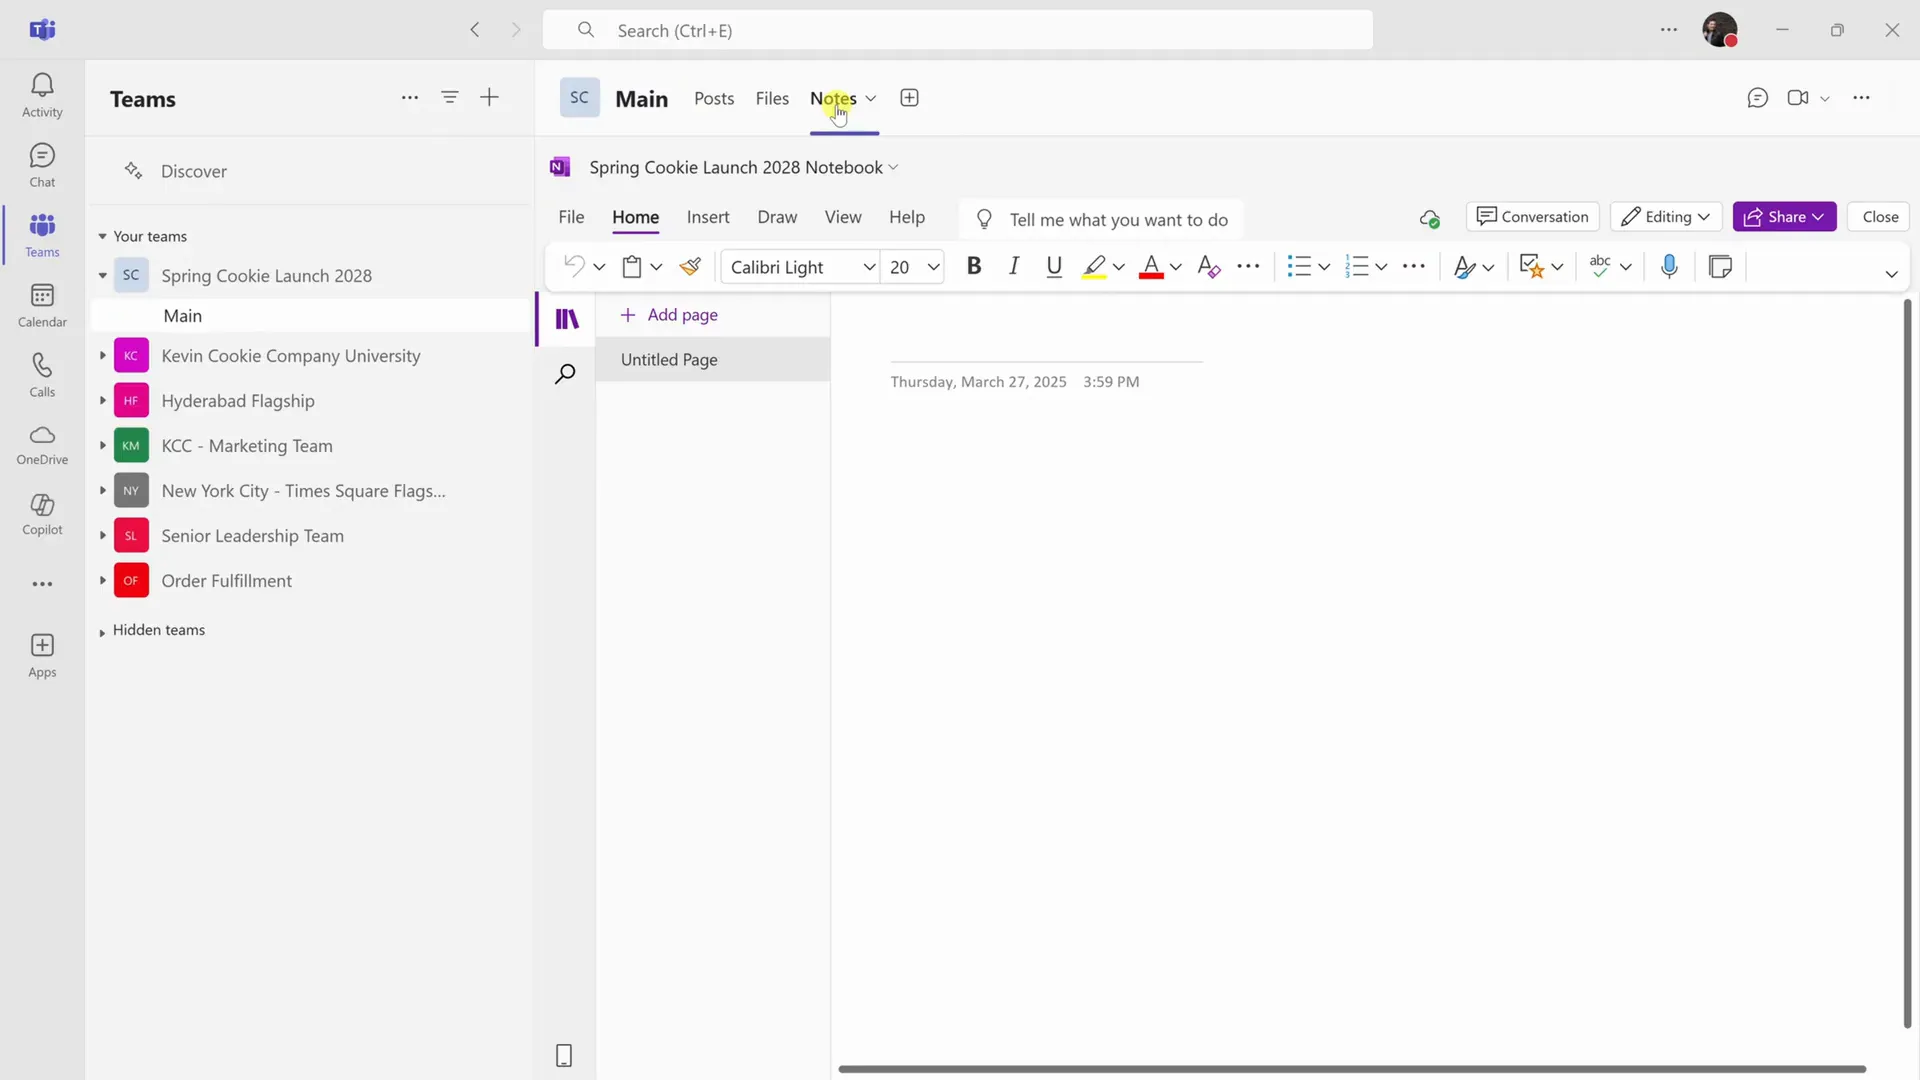The image size is (1920, 1080).
Task: Collapse the Your teams section
Action: (102, 236)
